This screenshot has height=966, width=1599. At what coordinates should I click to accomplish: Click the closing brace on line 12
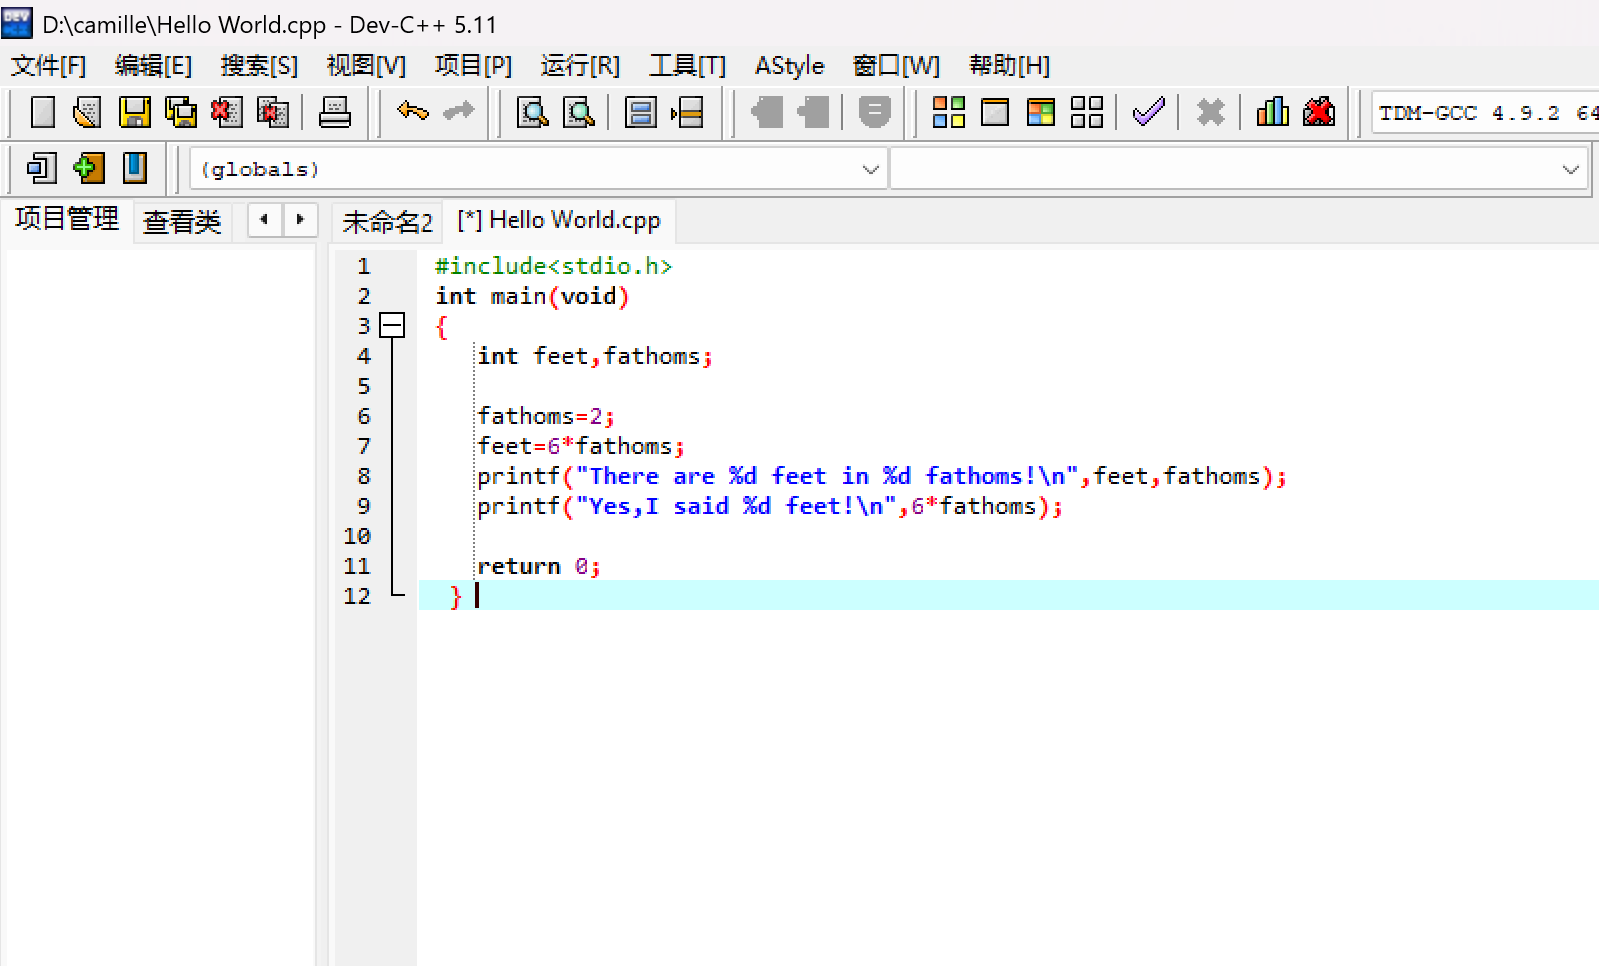point(456,596)
